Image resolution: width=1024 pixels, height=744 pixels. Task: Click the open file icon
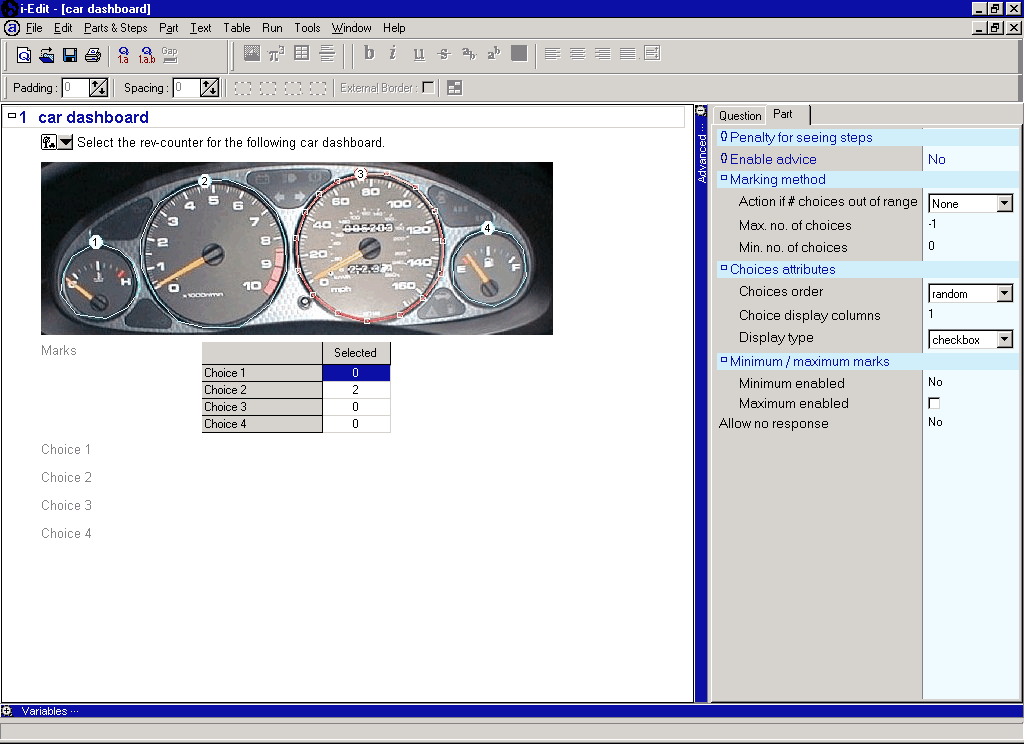pyautogui.click(x=46, y=54)
